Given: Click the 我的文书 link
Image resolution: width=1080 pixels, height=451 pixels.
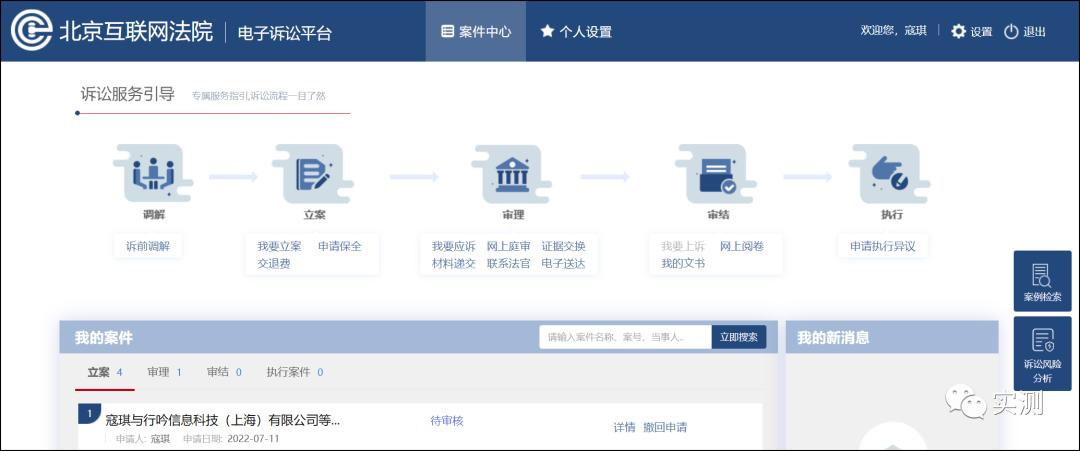Looking at the screenshot, I should pos(683,263).
